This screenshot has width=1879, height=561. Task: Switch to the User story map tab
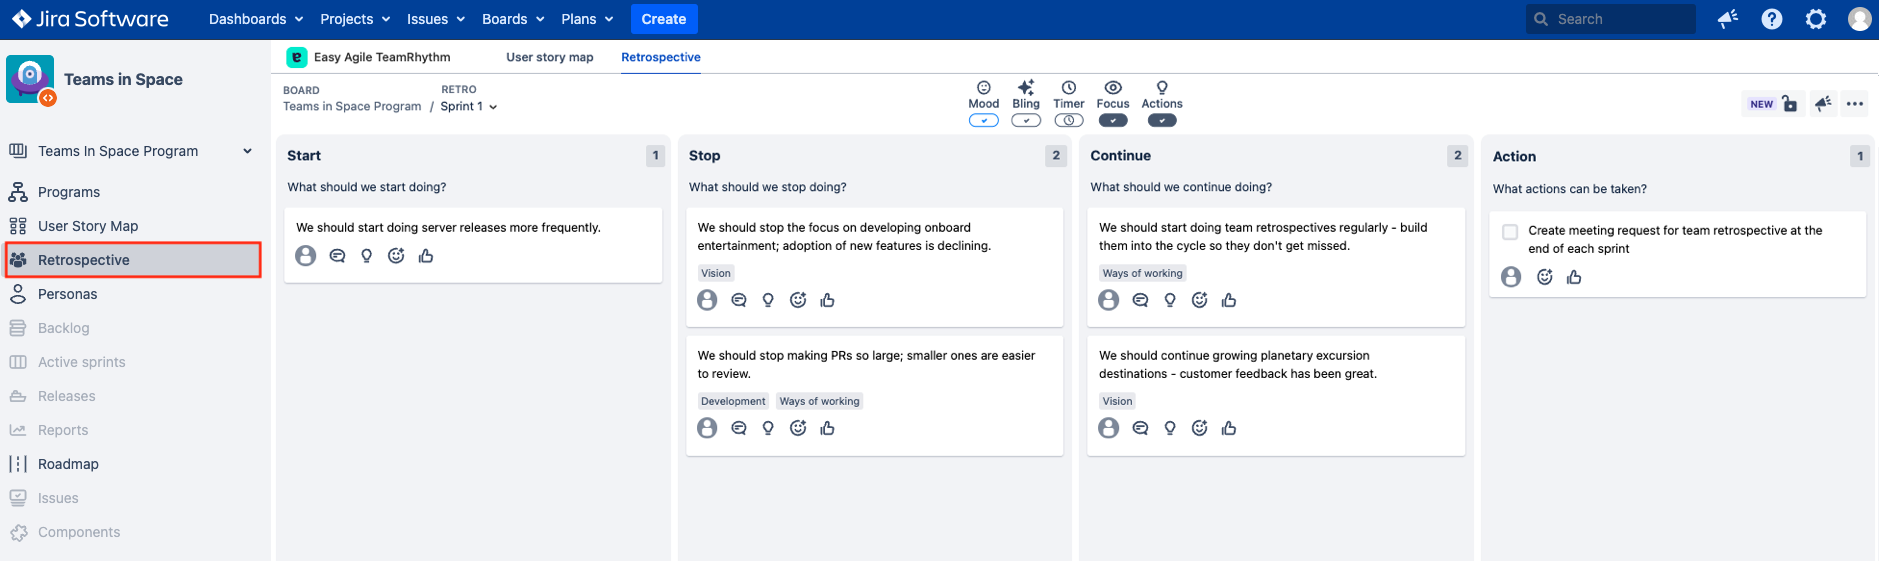point(550,57)
